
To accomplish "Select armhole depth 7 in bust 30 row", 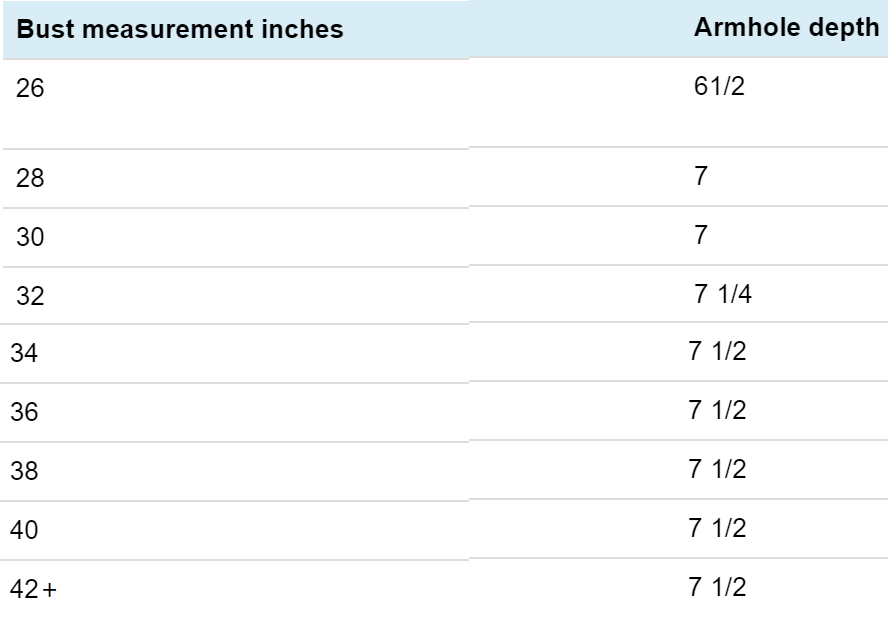I will tap(701, 235).
